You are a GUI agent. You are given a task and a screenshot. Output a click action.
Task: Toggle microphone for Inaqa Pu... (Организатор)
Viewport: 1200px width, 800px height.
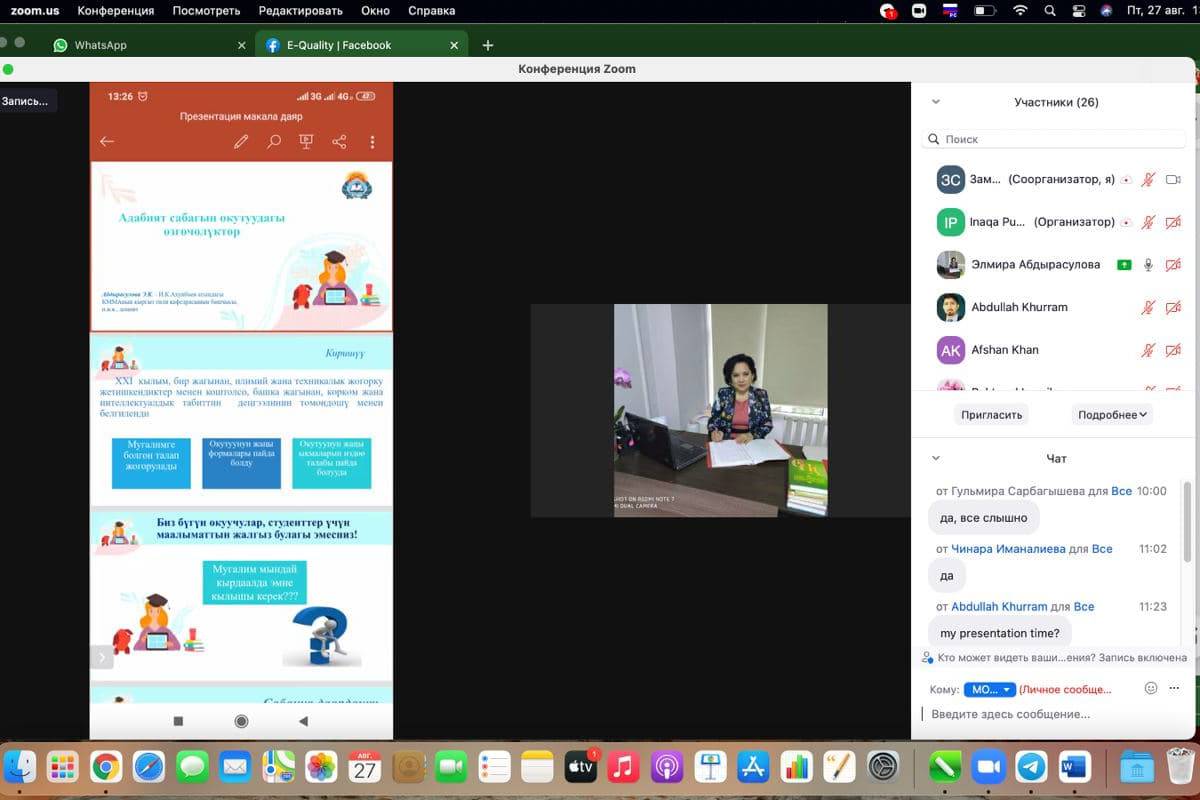(1149, 222)
